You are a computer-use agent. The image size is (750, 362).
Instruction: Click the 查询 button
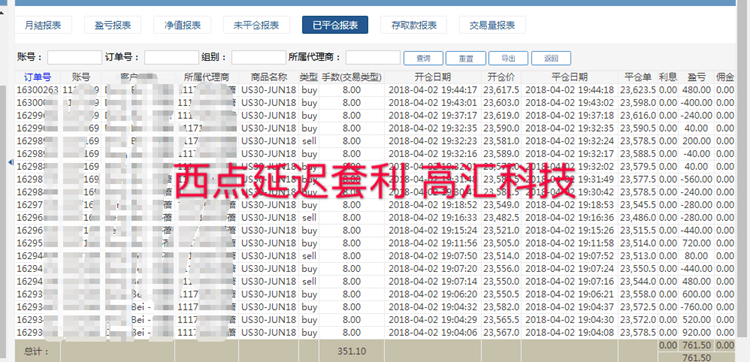423,58
